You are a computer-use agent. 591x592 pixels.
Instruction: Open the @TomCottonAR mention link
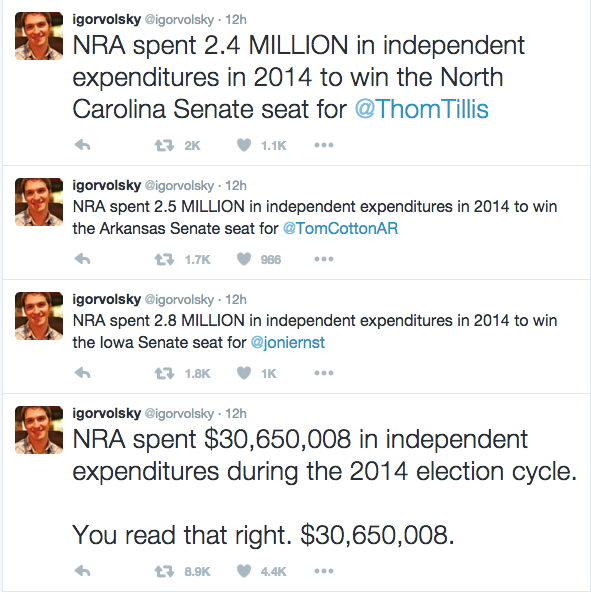coord(341,228)
